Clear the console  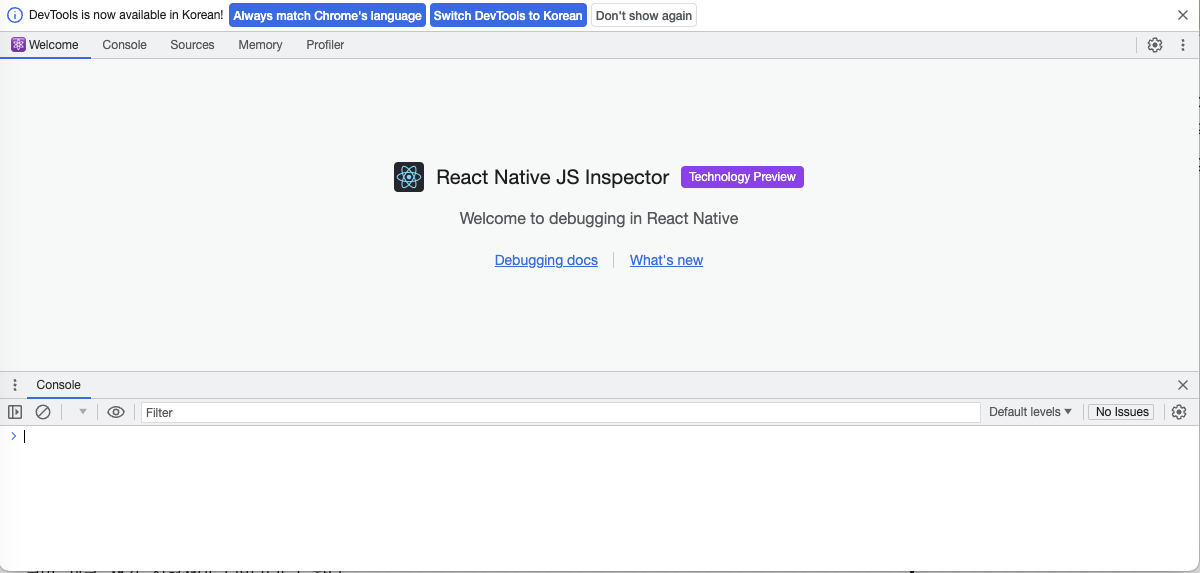pyautogui.click(x=43, y=412)
